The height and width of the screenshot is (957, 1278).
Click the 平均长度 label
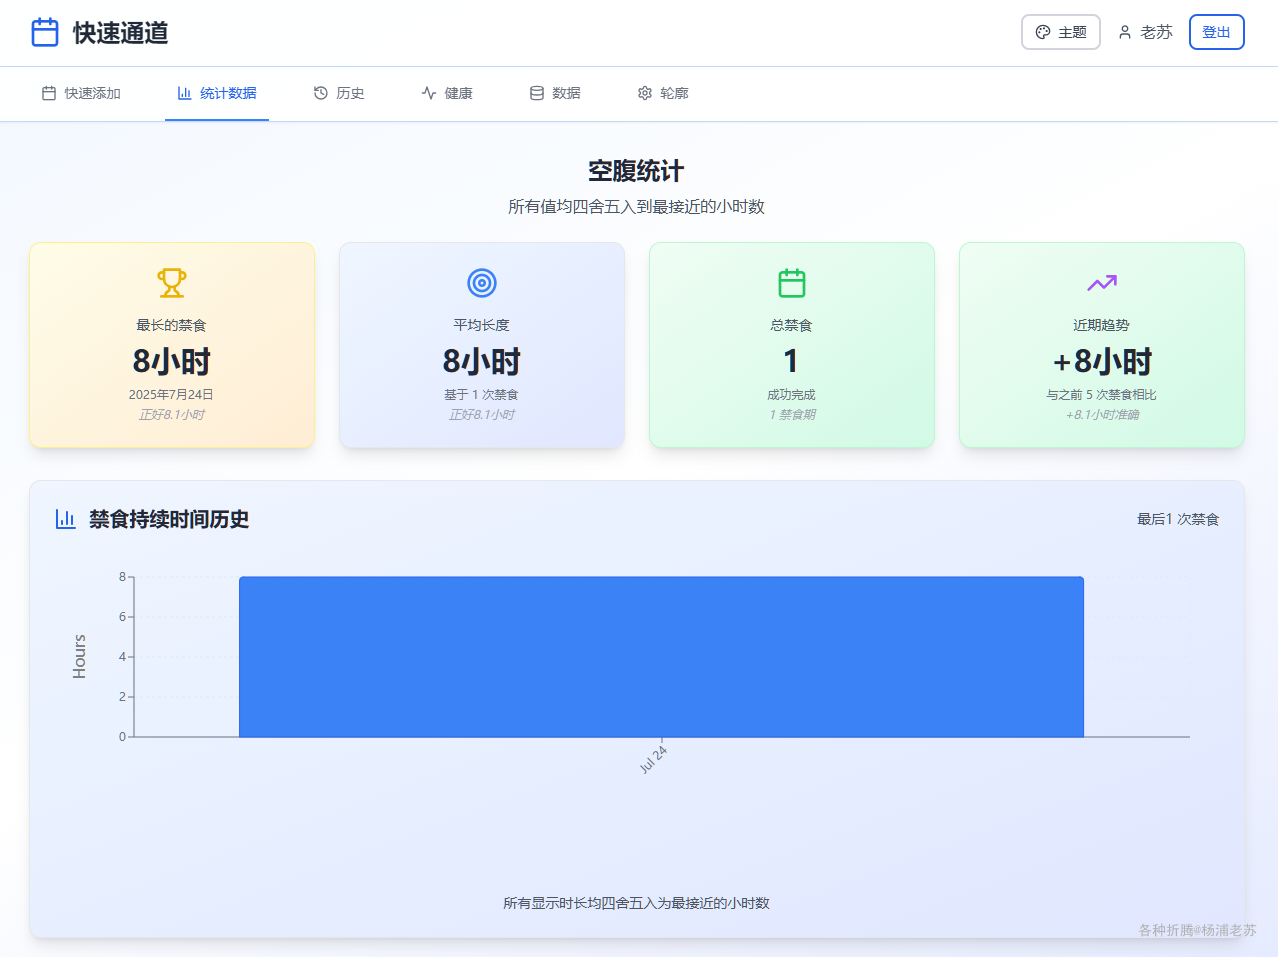pos(482,325)
